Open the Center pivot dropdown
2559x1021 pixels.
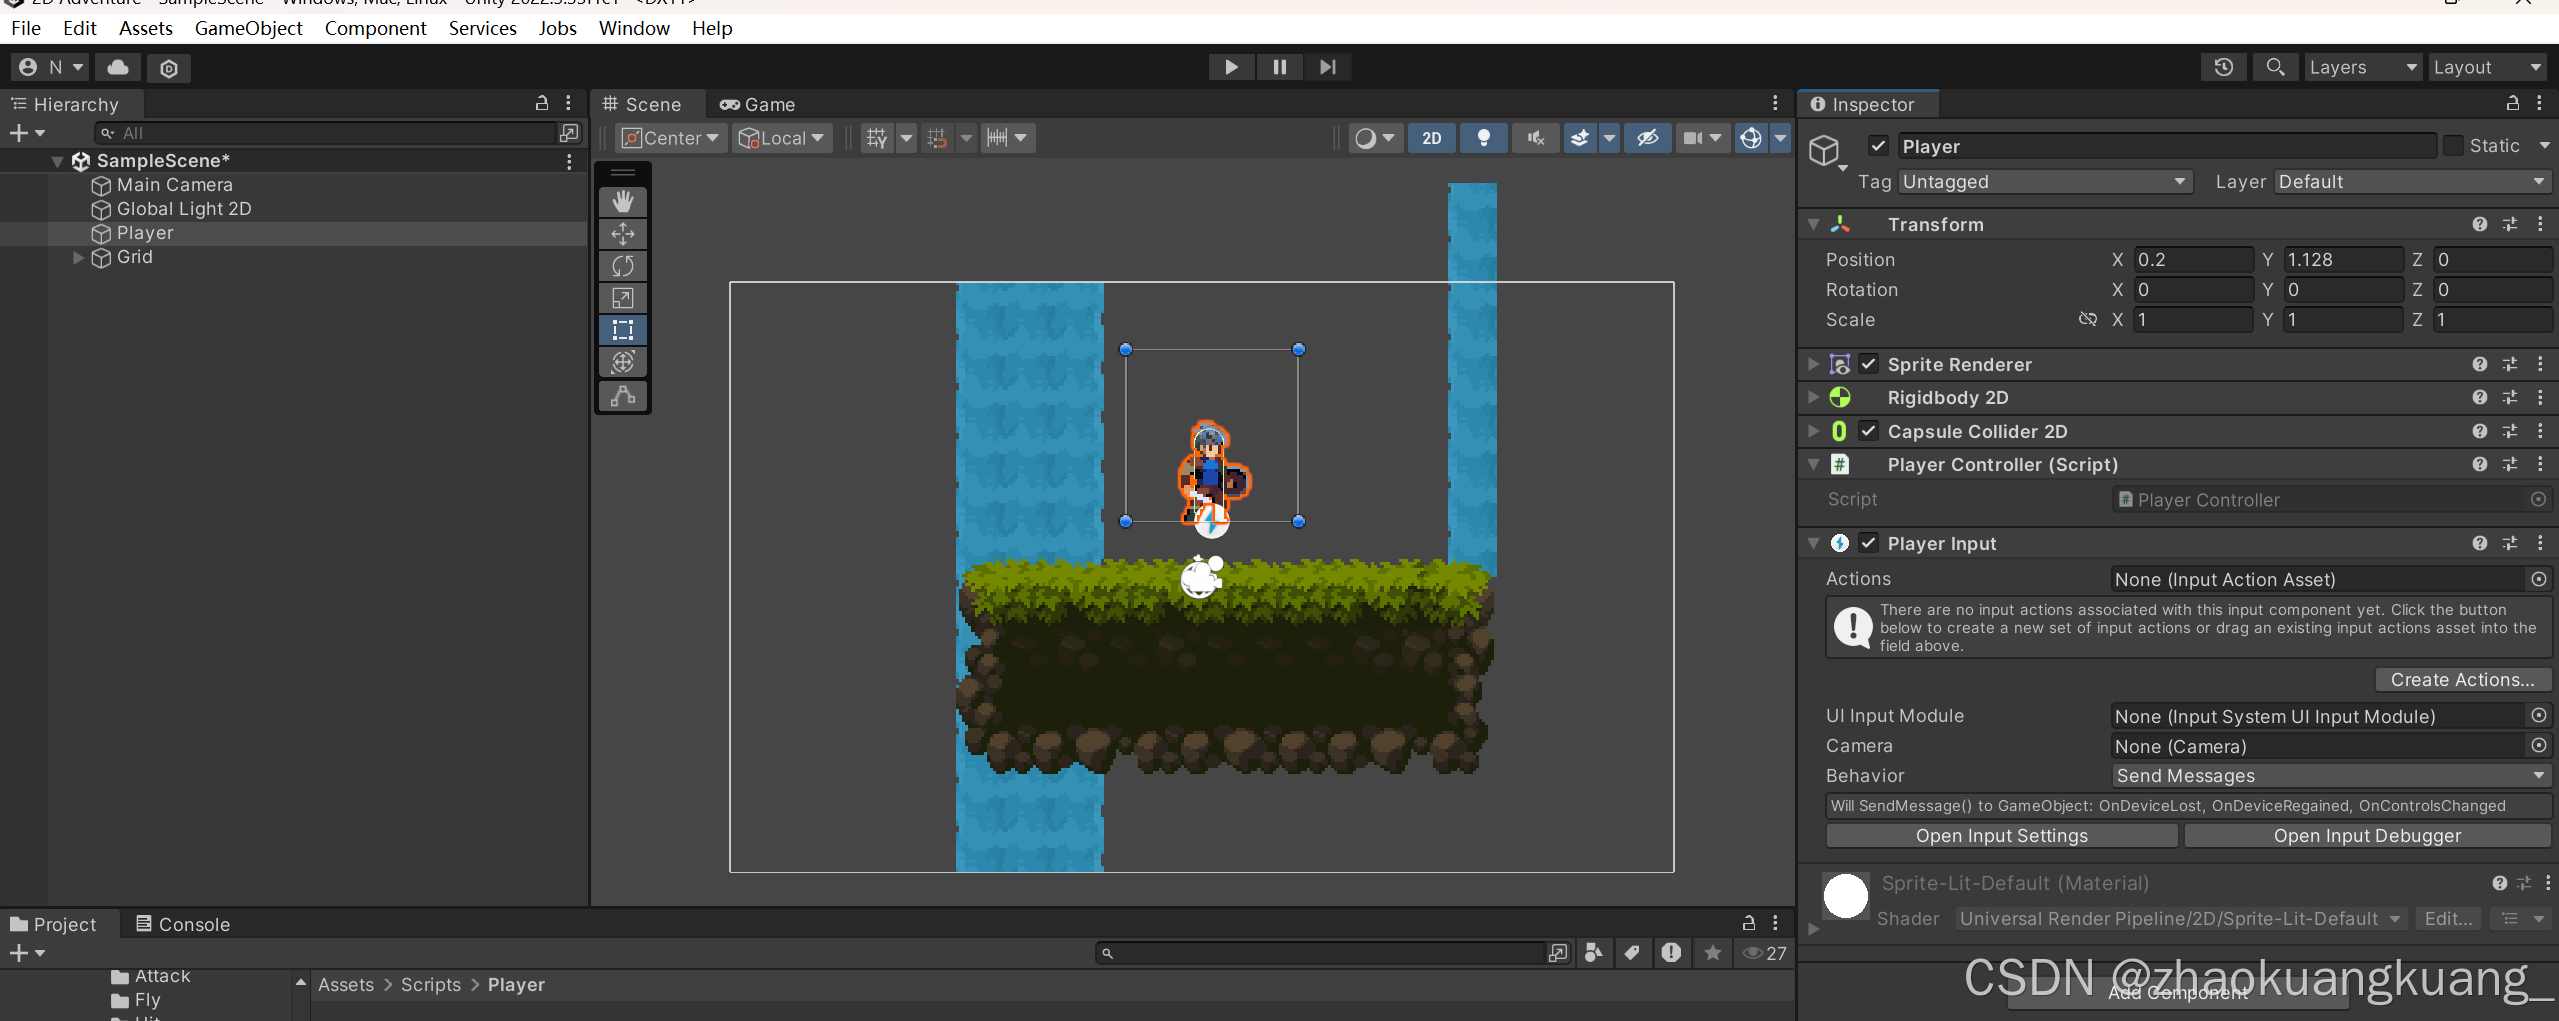(x=671, y=138)
